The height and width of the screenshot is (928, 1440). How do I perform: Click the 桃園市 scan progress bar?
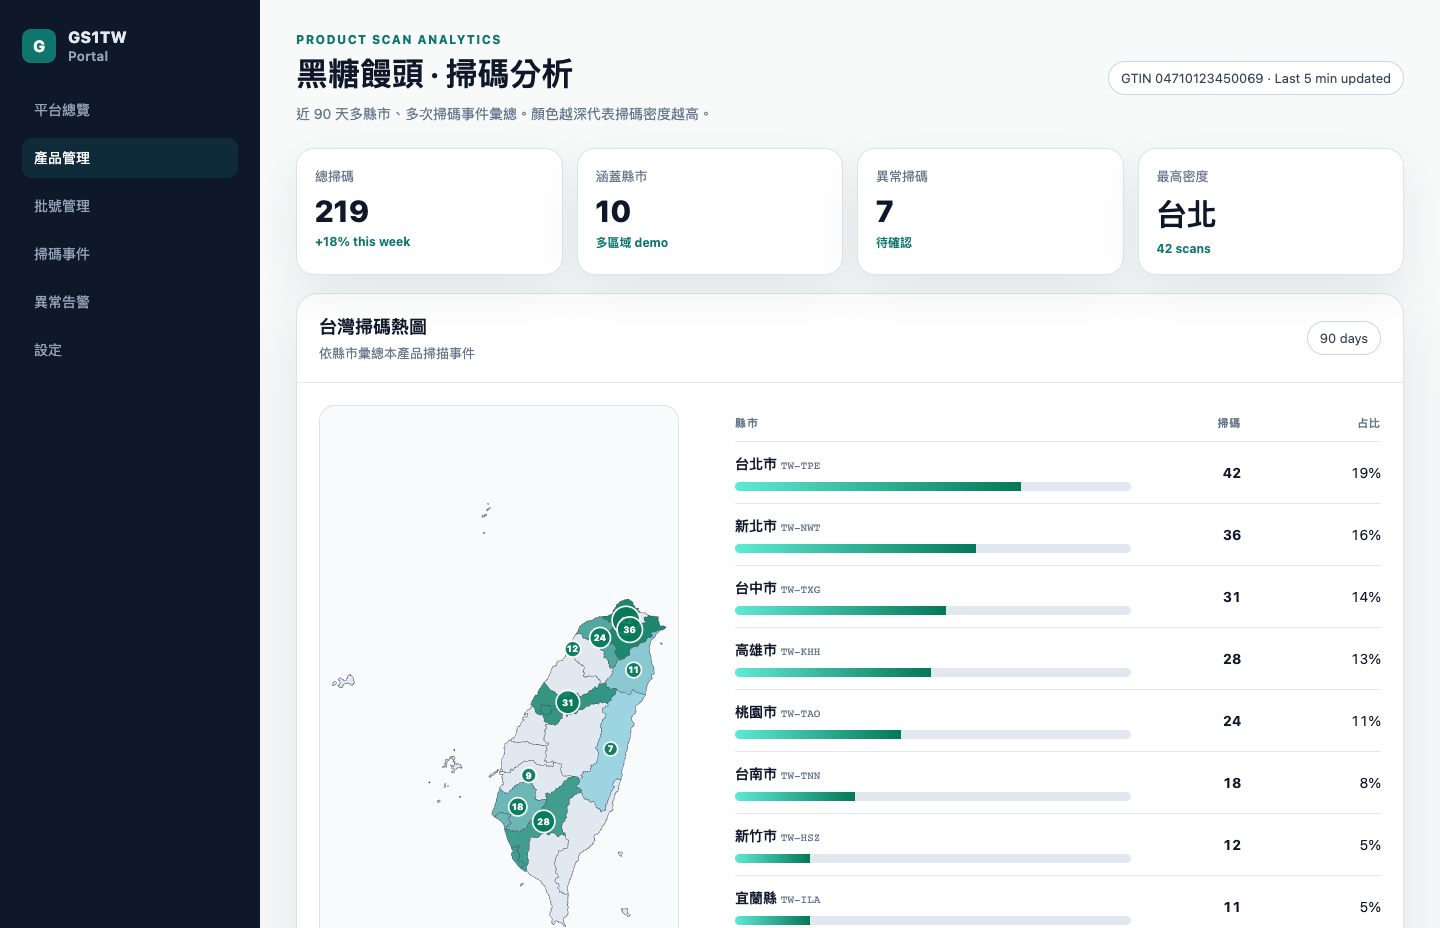pyautogui.click(x=933, y=735)
